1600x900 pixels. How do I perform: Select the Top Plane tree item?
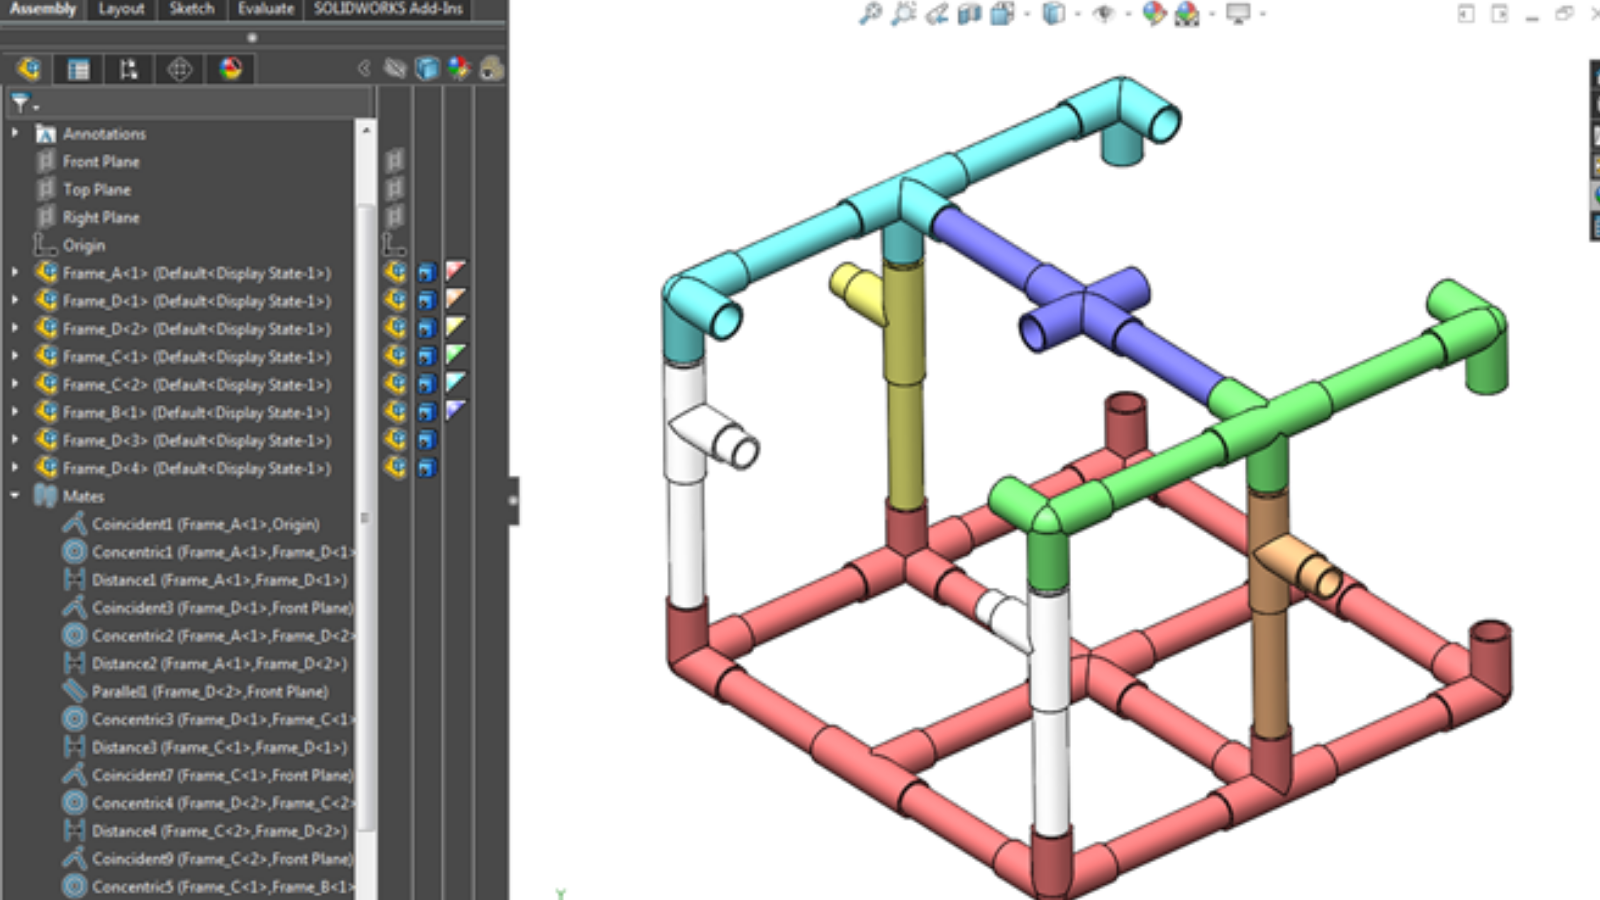click(x=97, y=189)
